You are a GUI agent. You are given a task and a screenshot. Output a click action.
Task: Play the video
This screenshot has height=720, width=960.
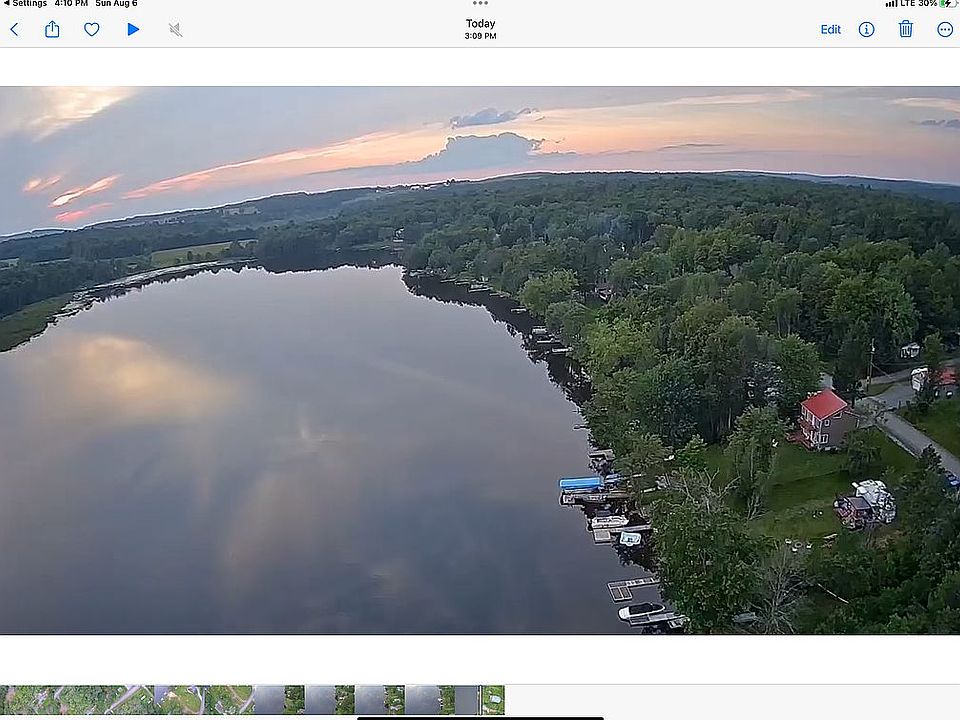133,30
